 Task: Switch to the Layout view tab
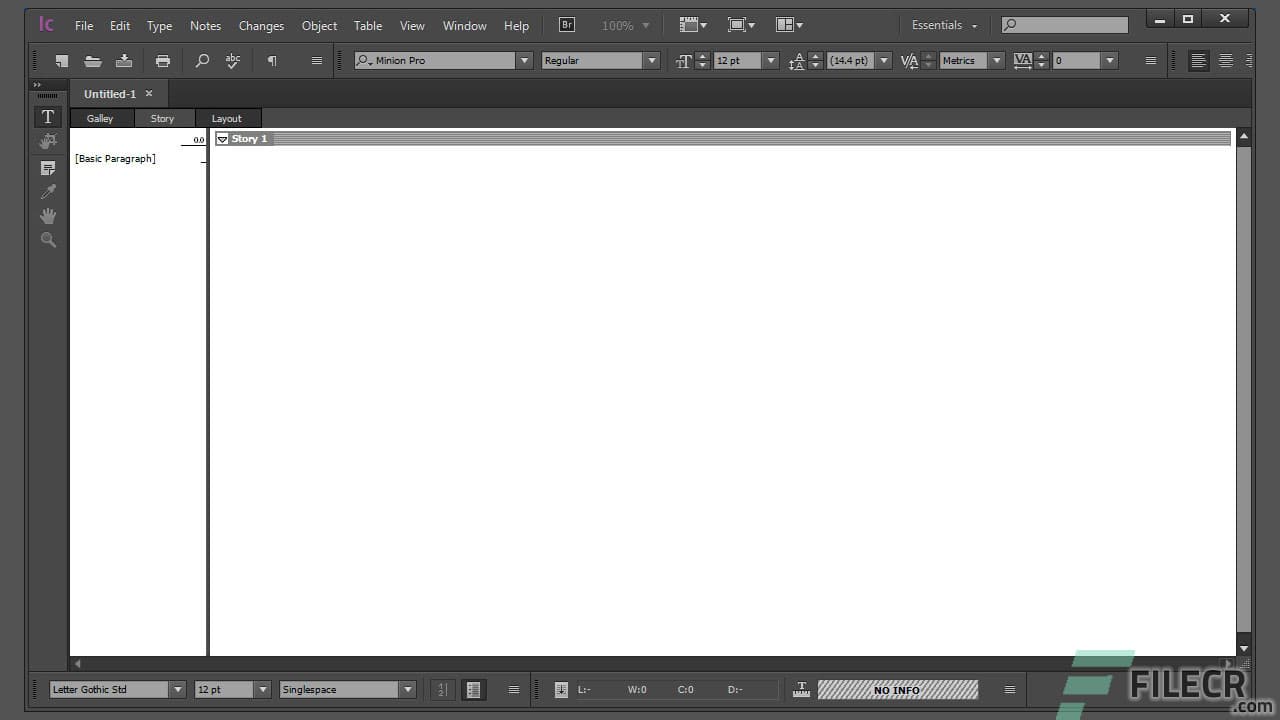click(x=226, y=118)
